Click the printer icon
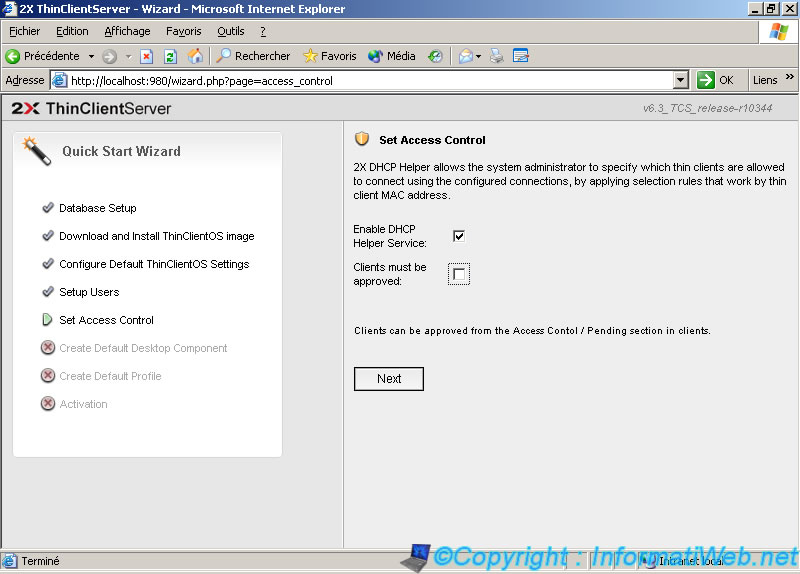The image size is (800, 574). click(x=496, y=56)
